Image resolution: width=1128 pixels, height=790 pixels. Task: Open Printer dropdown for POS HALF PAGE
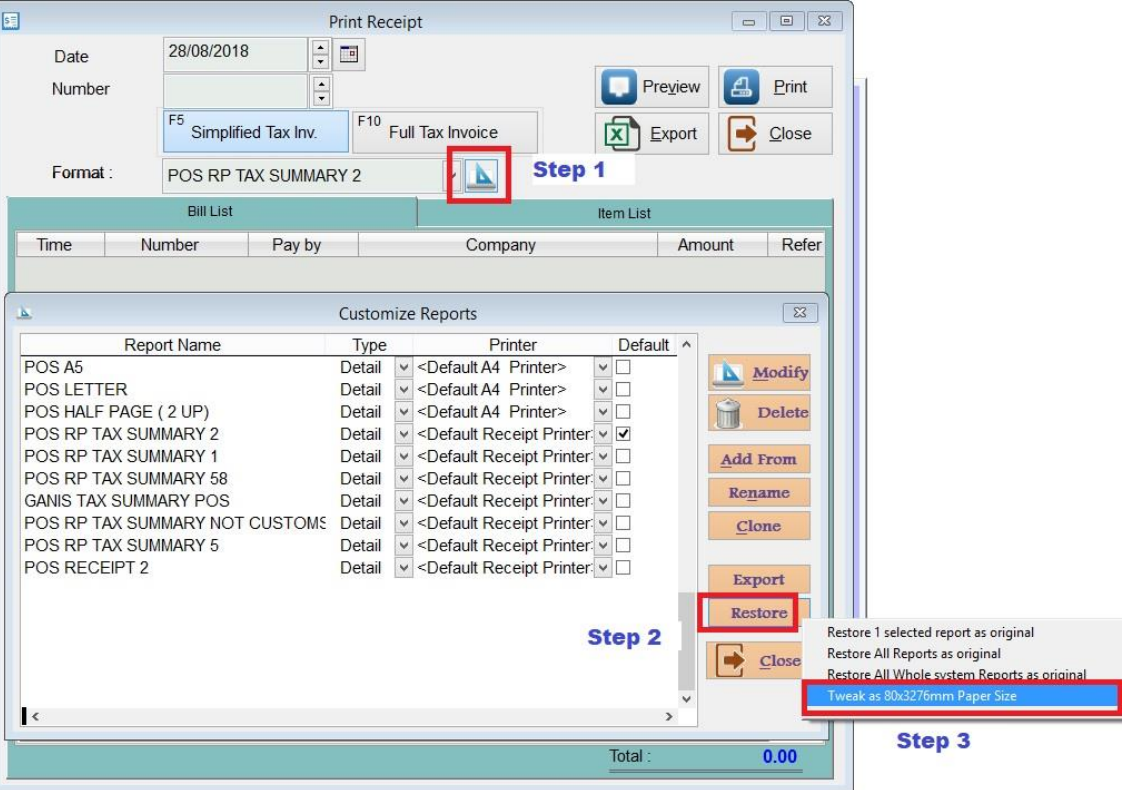pos(603,412)
